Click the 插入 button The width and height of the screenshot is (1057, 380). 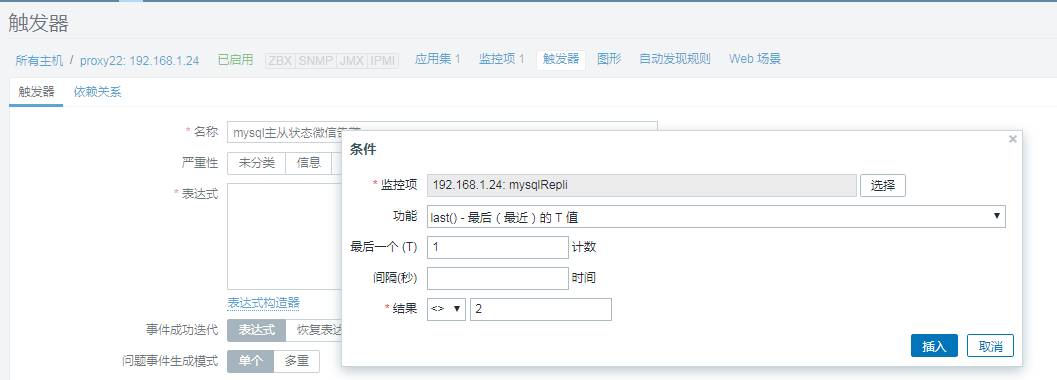934,346
